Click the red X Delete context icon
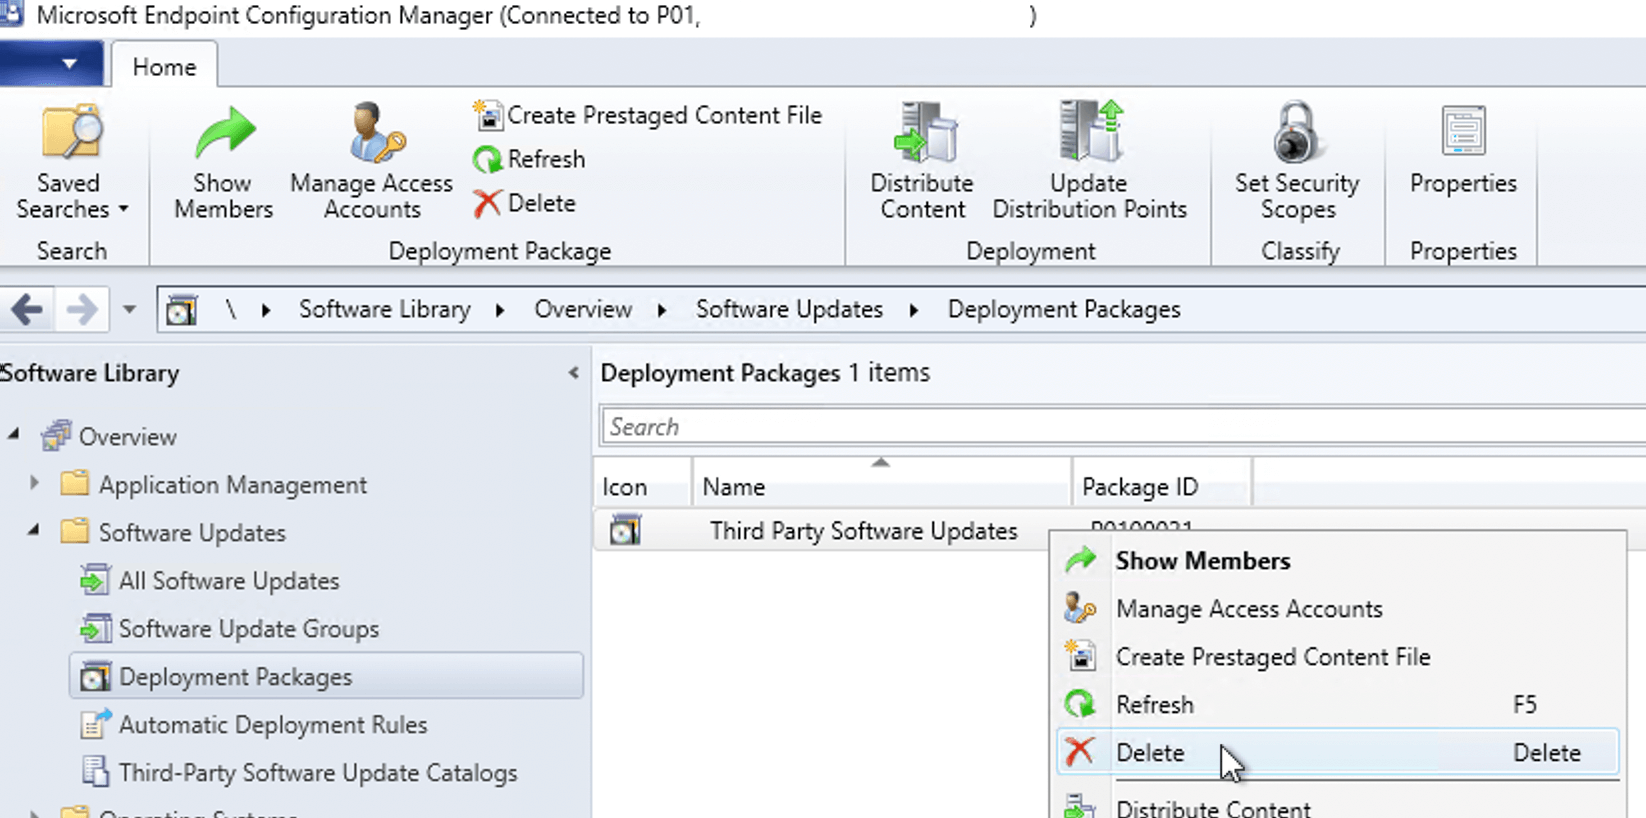 tap(1080, 752)
